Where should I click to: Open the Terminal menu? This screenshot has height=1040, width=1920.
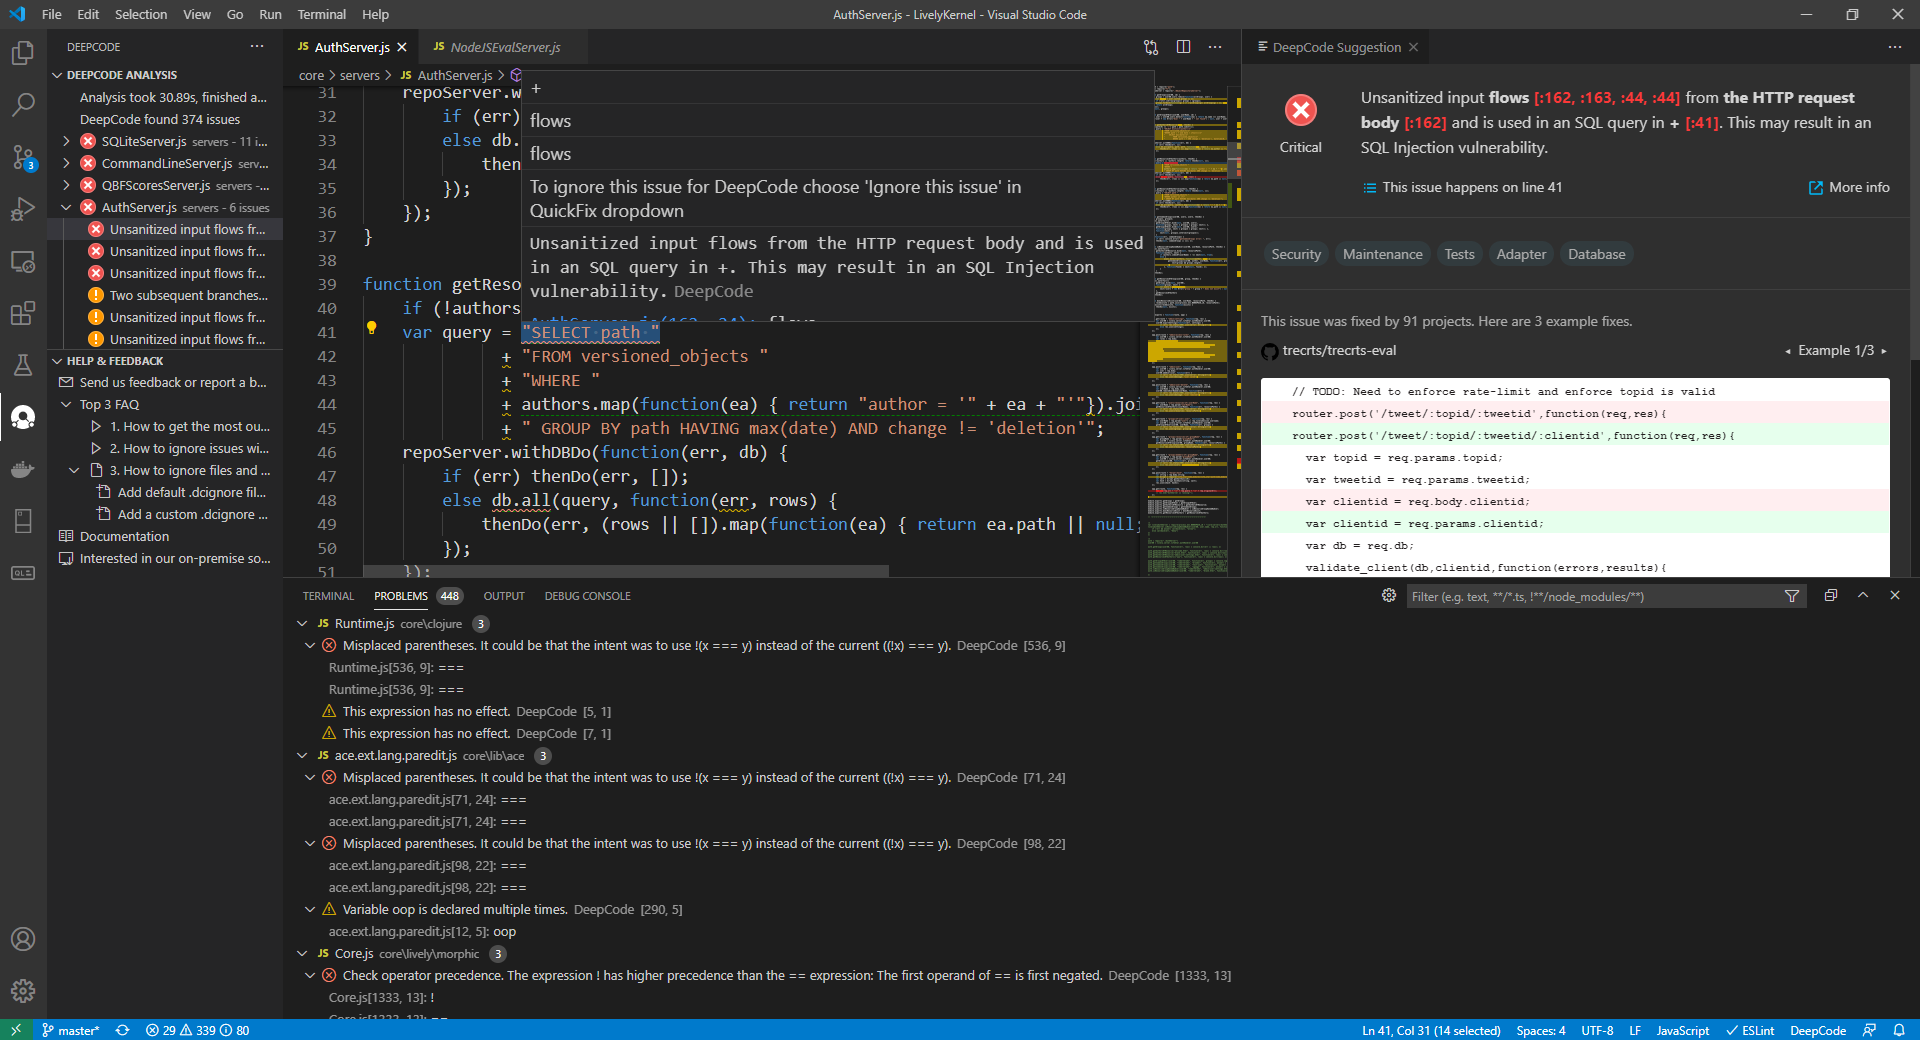pyautogui.click(x=321, y=14)
